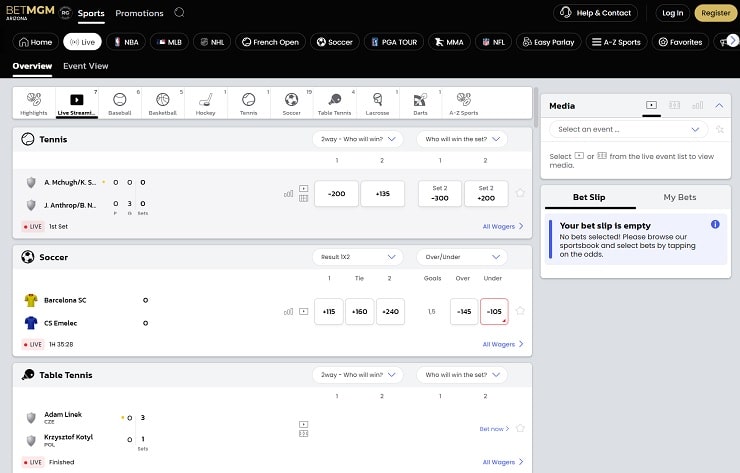This screenshot has height=473, width=740.
Task: Favorite the Adam Linek match star
Action: [x=520, y=428]
